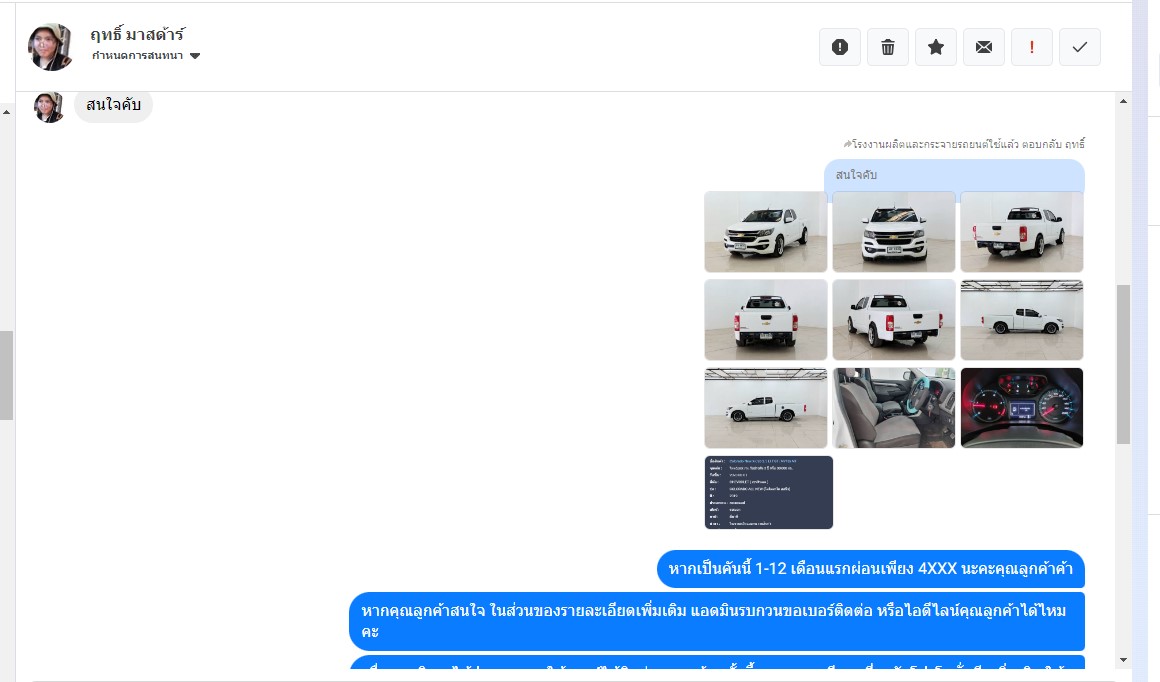The image size is (1160, 682).
Task: Click the contact name ฤทธิ์ มาสด้าร์
Action: point(138,34)
